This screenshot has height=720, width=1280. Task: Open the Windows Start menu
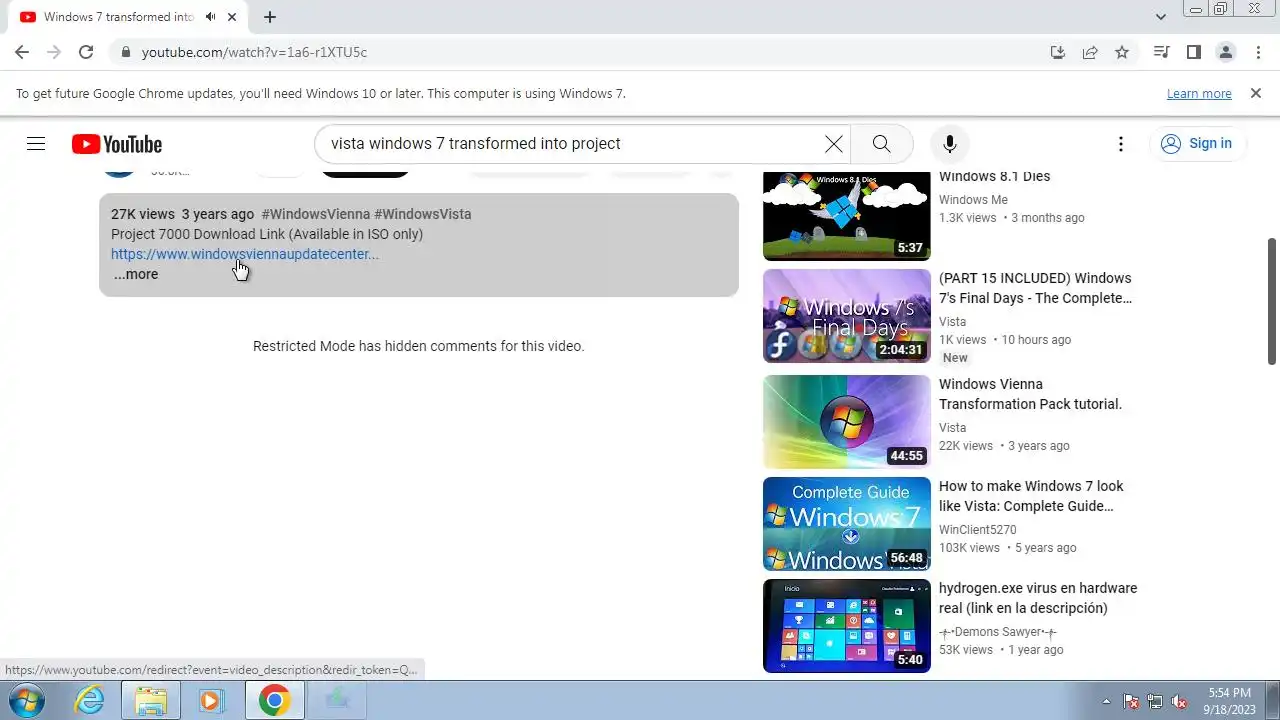(x=24, y=701)
